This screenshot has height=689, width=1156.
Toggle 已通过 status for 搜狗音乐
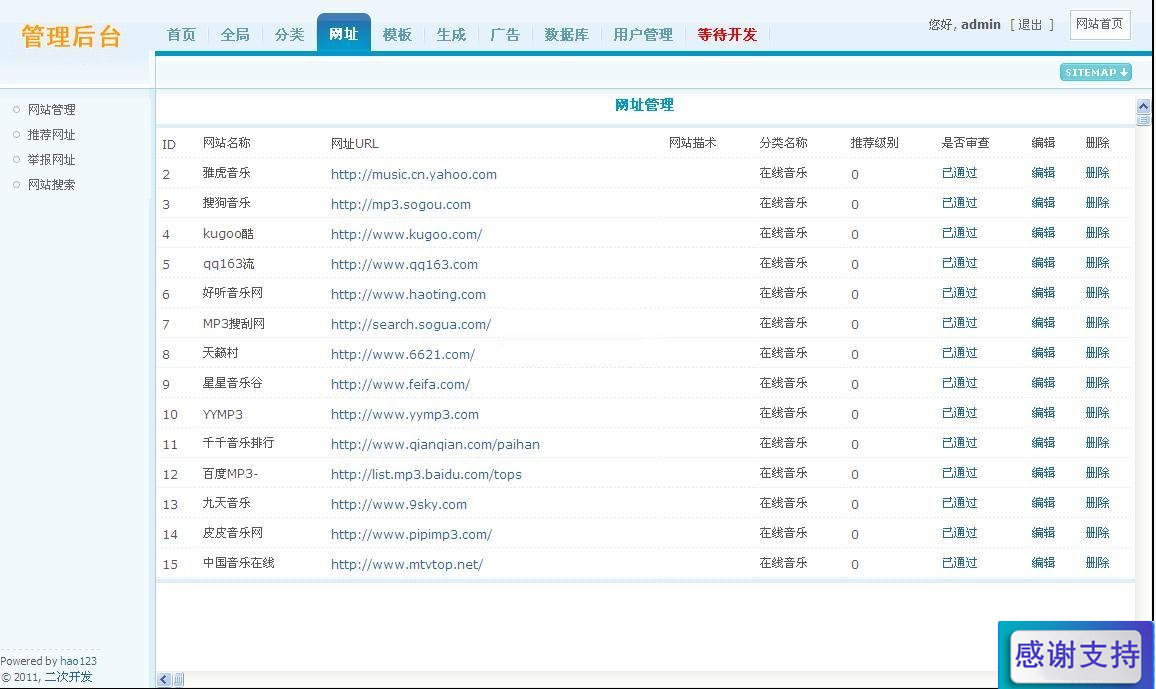coord(959,203)
